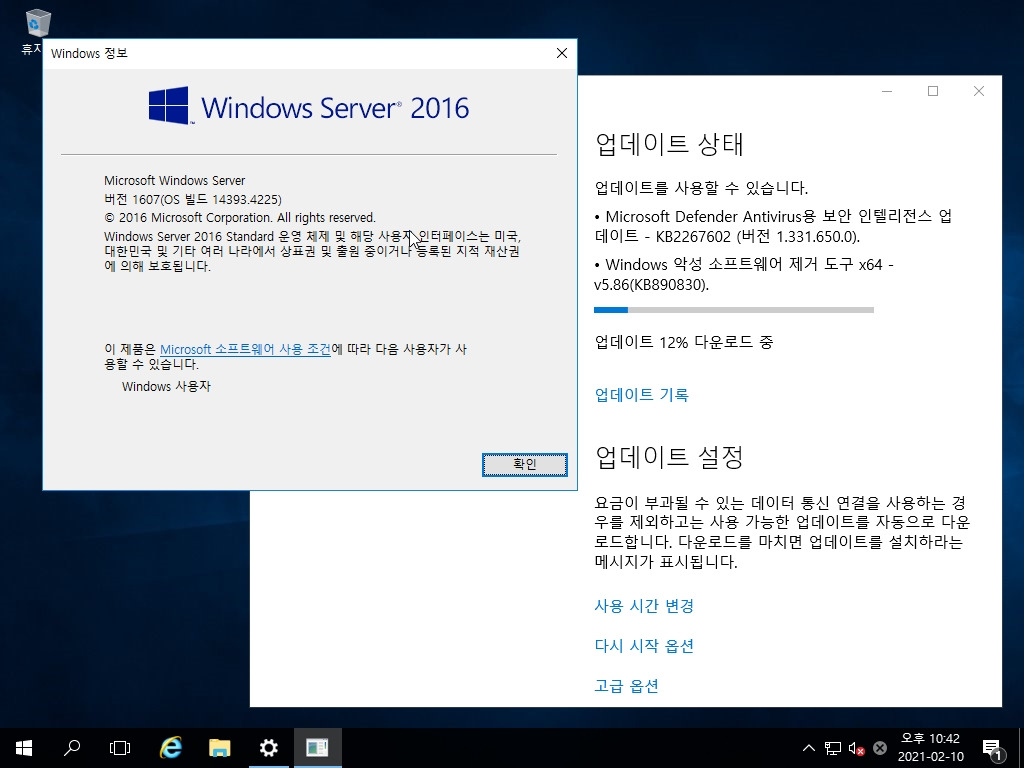Open the Recycle Bin desktop icon
This screenshot has height=768, width=1024.
[x=37, y=24]
